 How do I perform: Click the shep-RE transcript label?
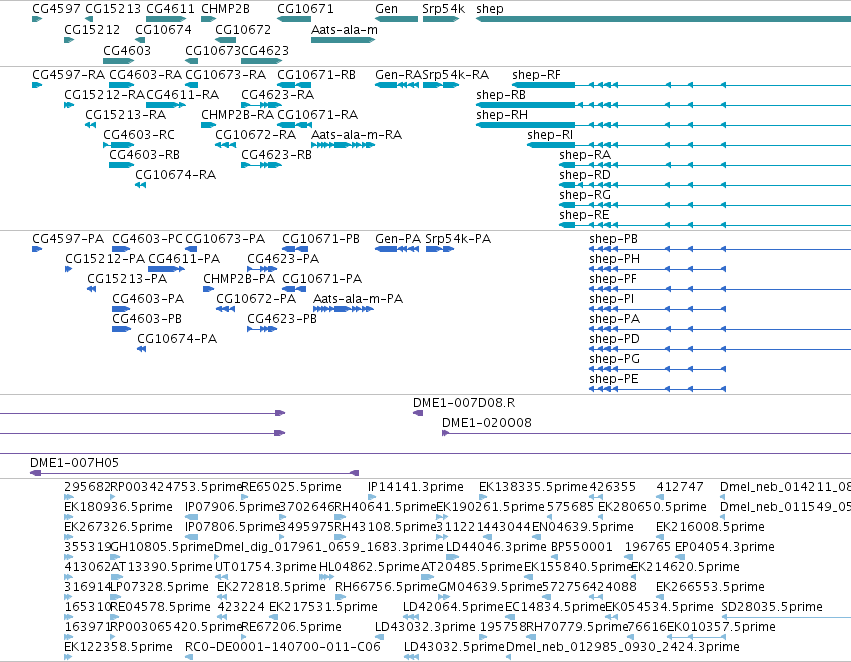pyautogui.click(x=584, y=215)
